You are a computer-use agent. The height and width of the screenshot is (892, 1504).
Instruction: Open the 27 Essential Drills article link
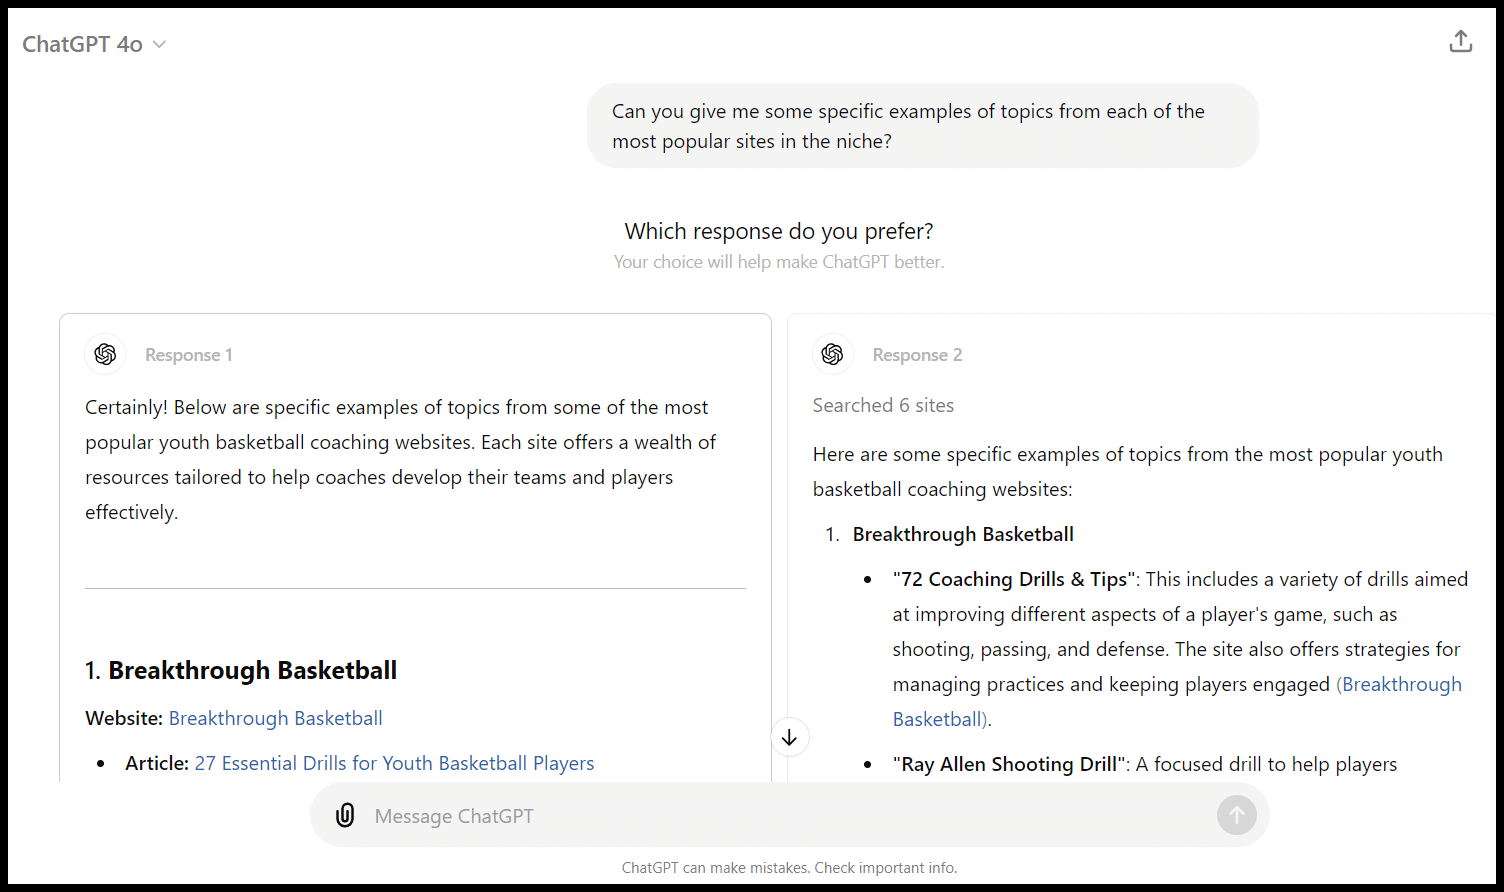(394, 763)
